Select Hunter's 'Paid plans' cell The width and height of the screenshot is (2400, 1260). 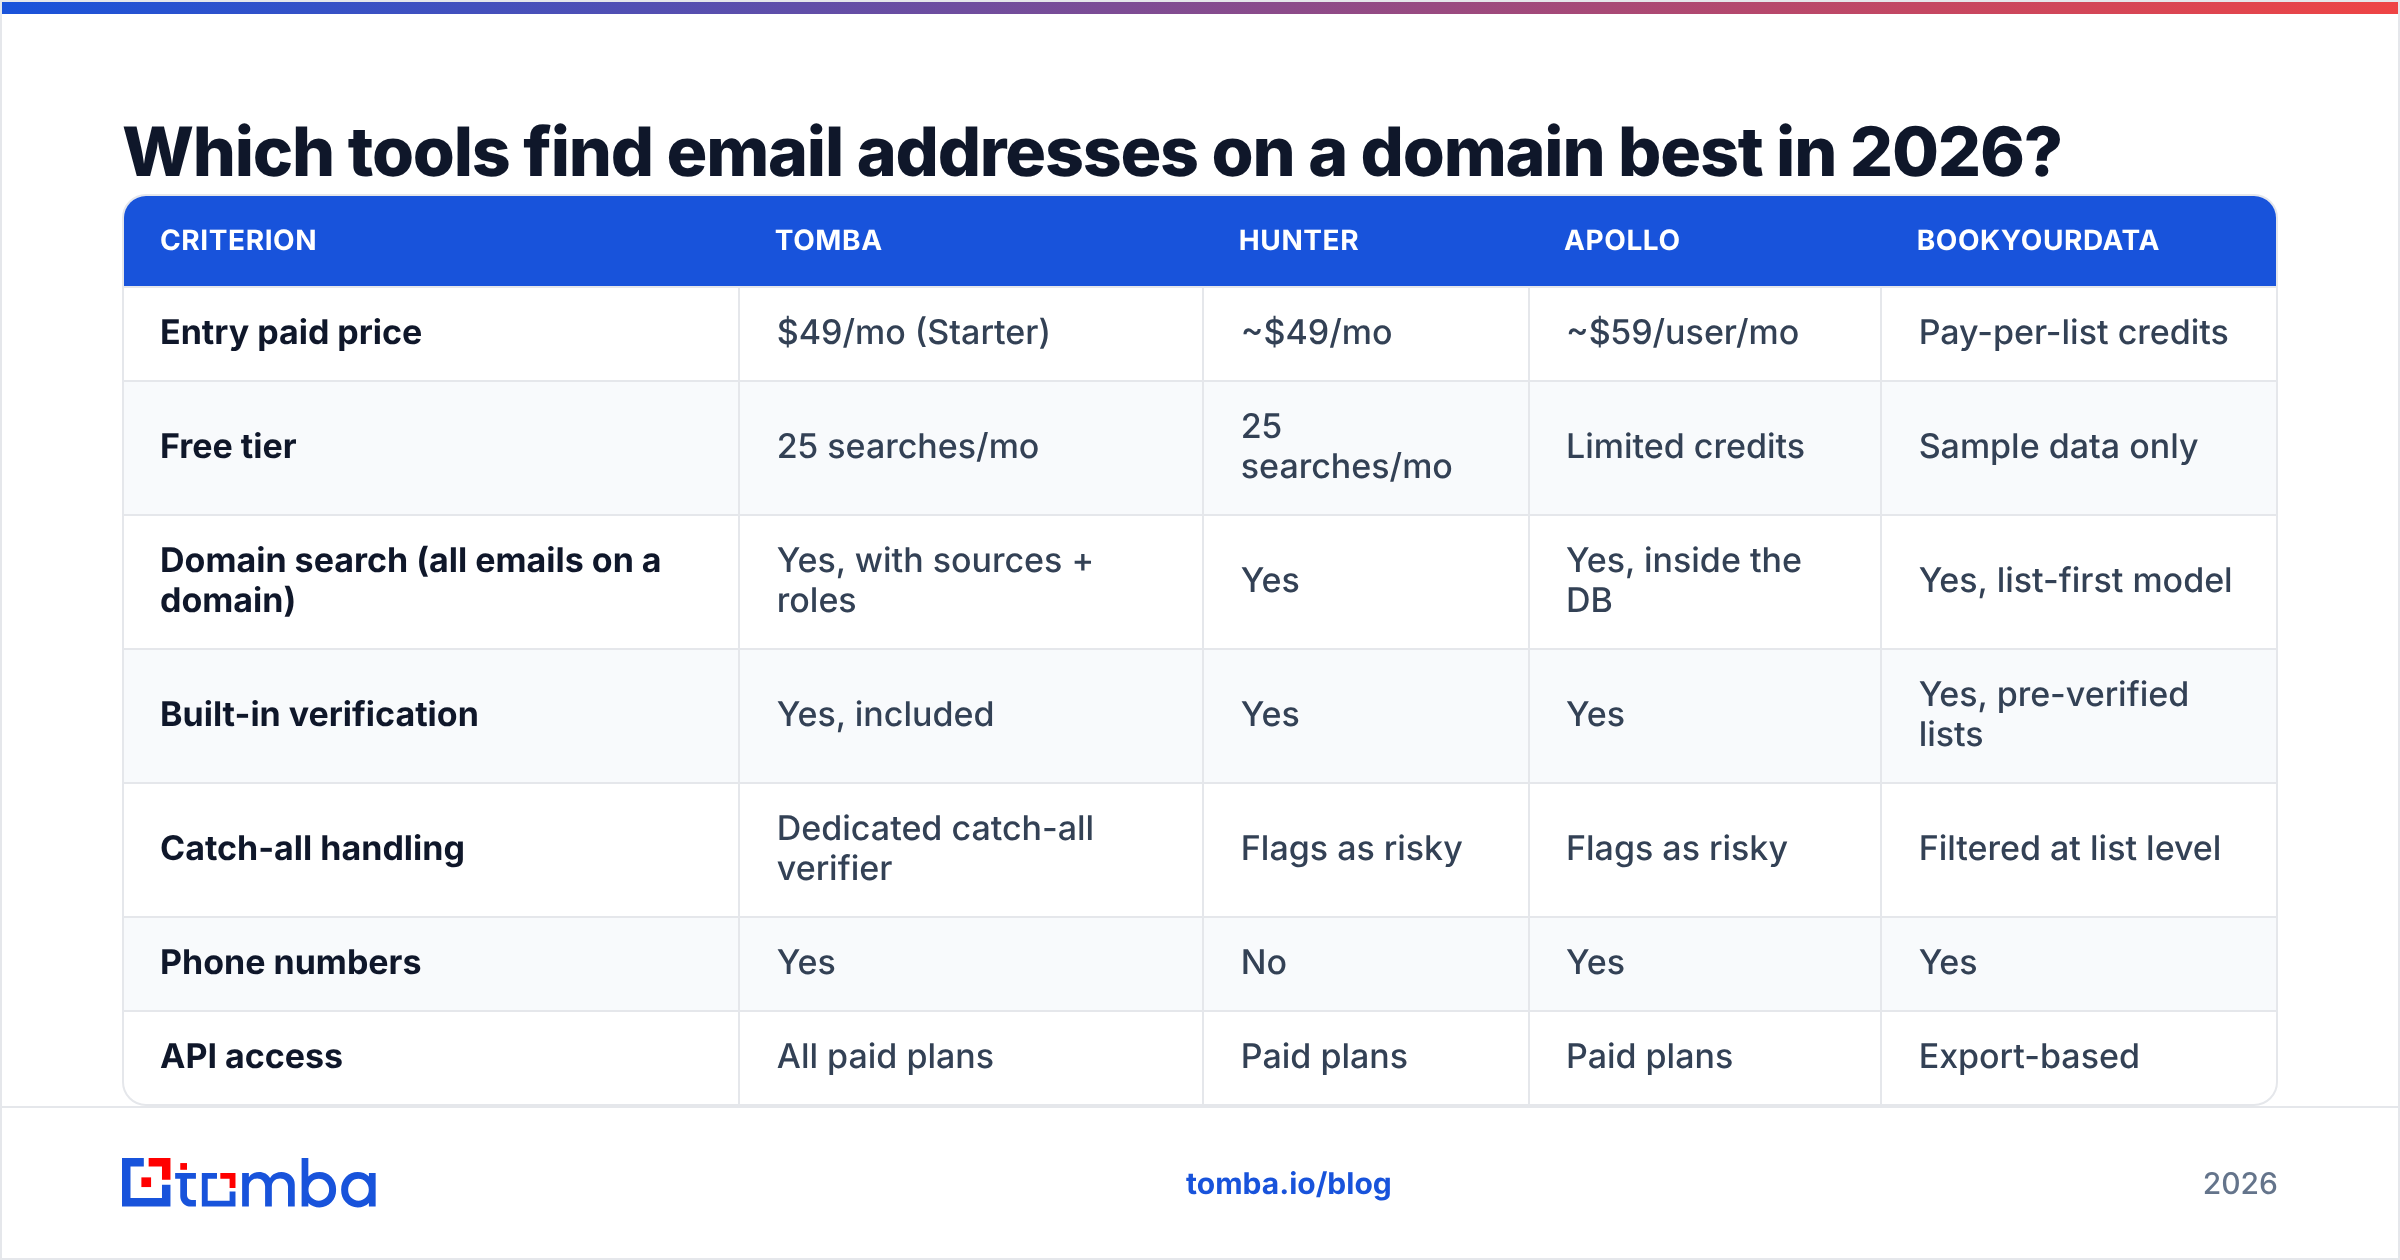pyautogui.click(x=1324, y=1056)
